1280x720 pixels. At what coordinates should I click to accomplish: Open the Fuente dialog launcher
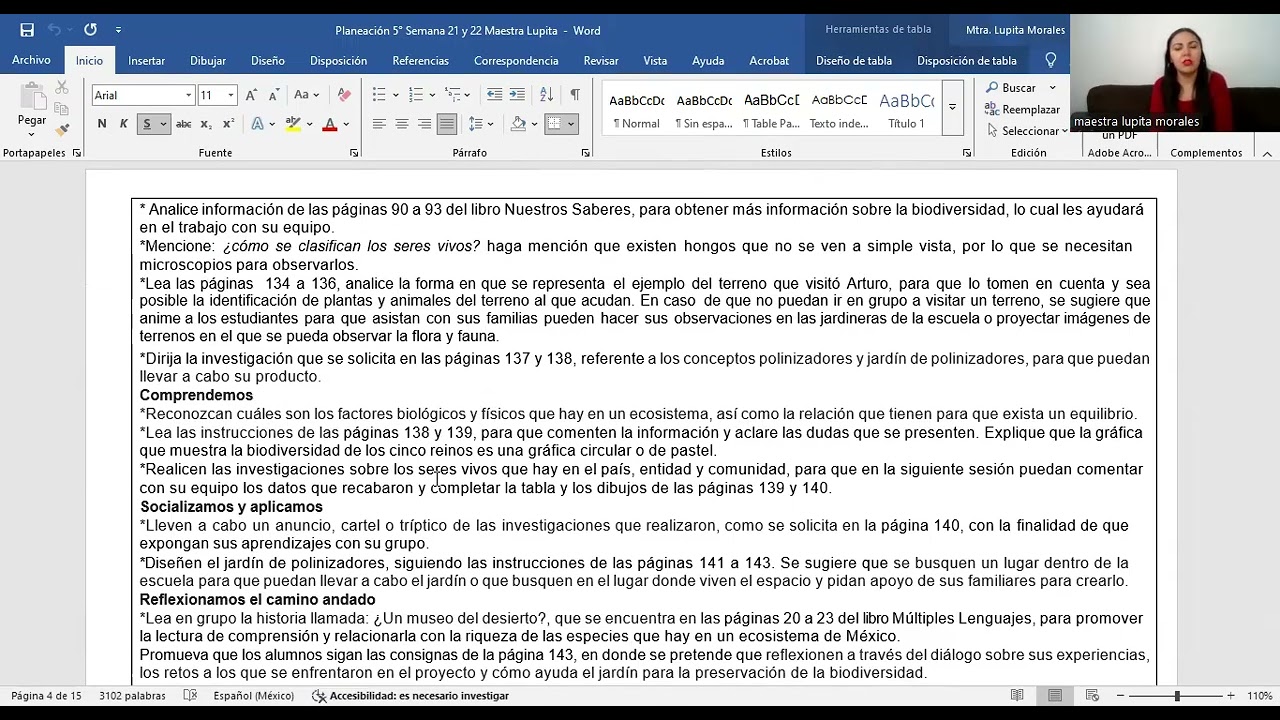pos(354,153)
